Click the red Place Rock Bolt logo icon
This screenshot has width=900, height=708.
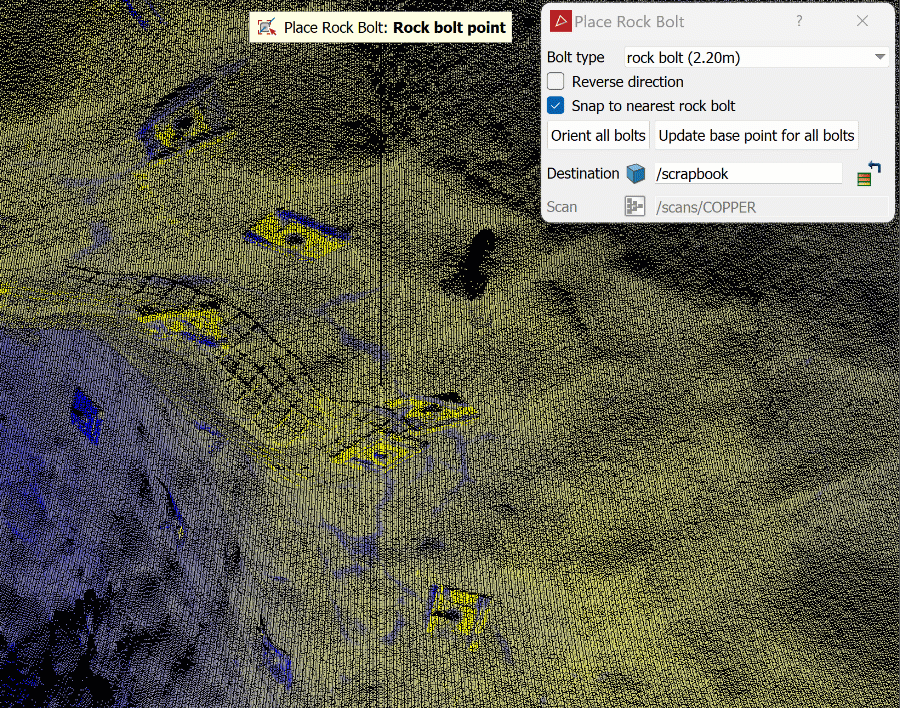(x=561, y=22)
